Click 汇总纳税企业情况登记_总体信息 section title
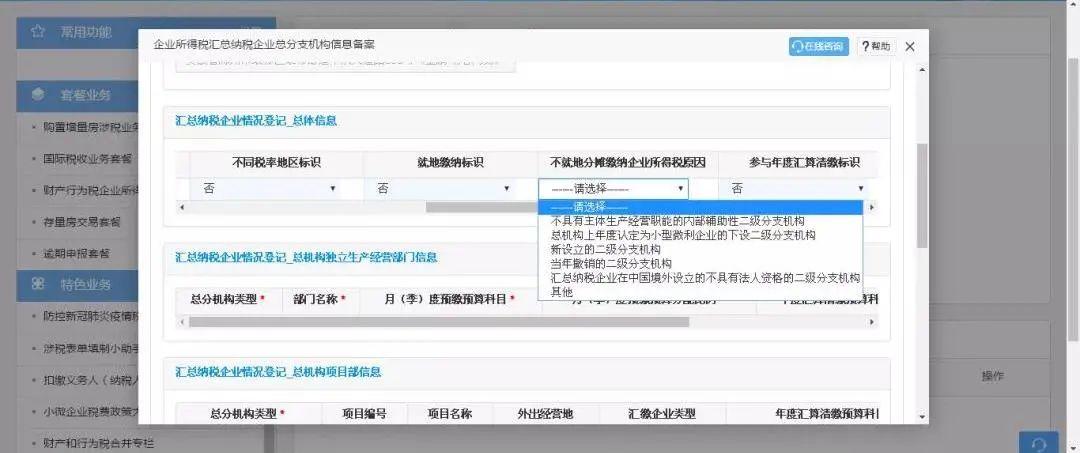Screen dimensions: 1080x453 coord(256,121)
